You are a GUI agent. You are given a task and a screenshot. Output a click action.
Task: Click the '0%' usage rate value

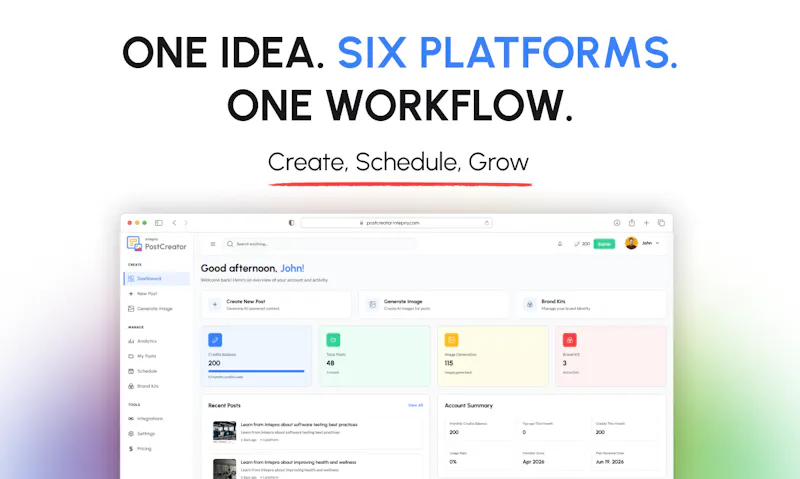pos(453,462)
